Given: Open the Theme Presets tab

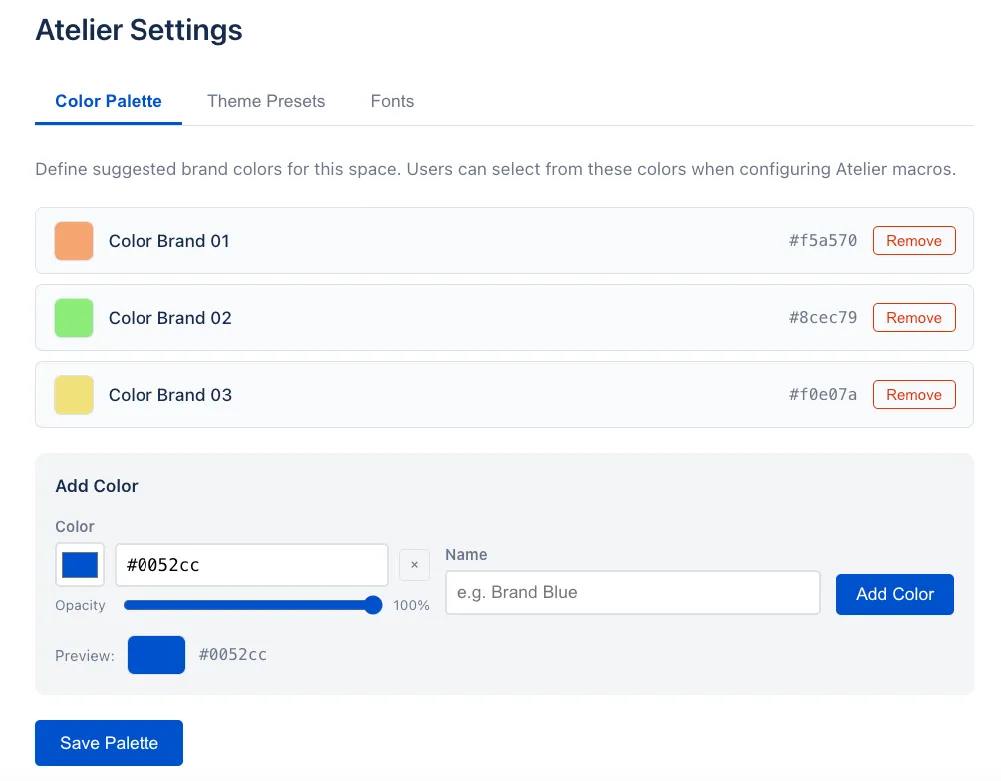Looking at the screenshot, I should click(266, 101).
